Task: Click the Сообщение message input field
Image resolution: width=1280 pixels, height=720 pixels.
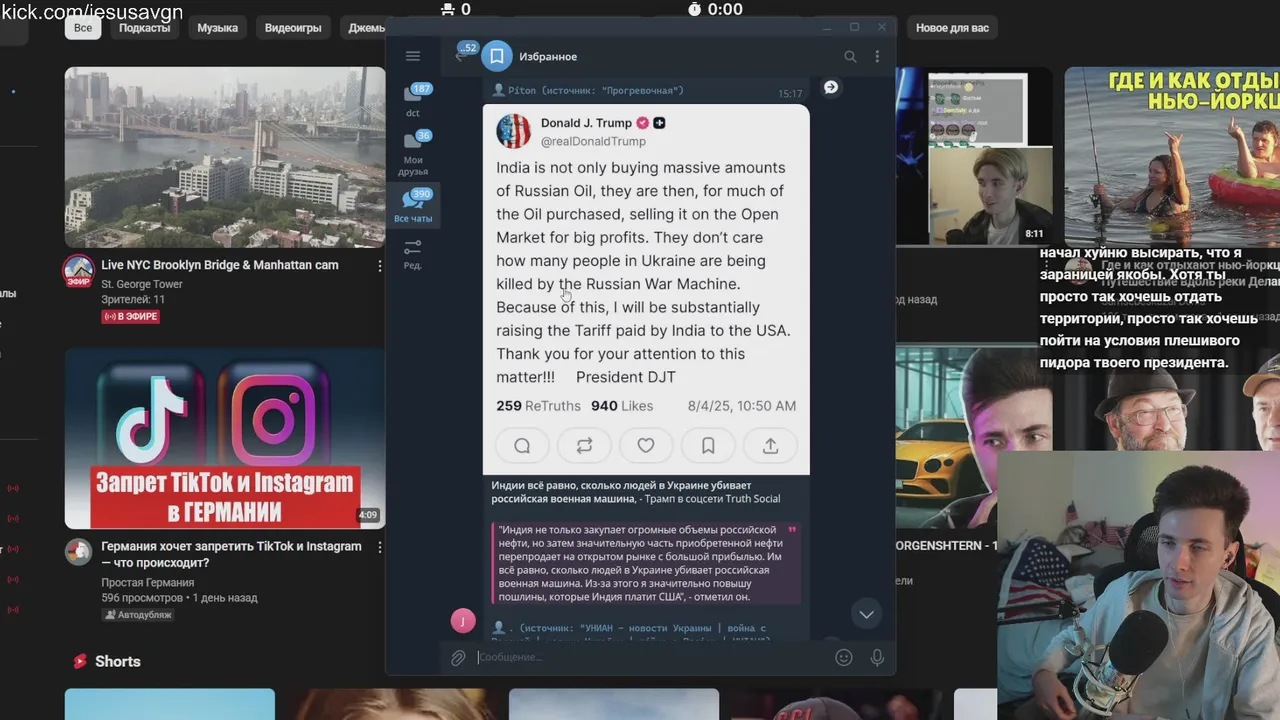Action: click(650, 657)
